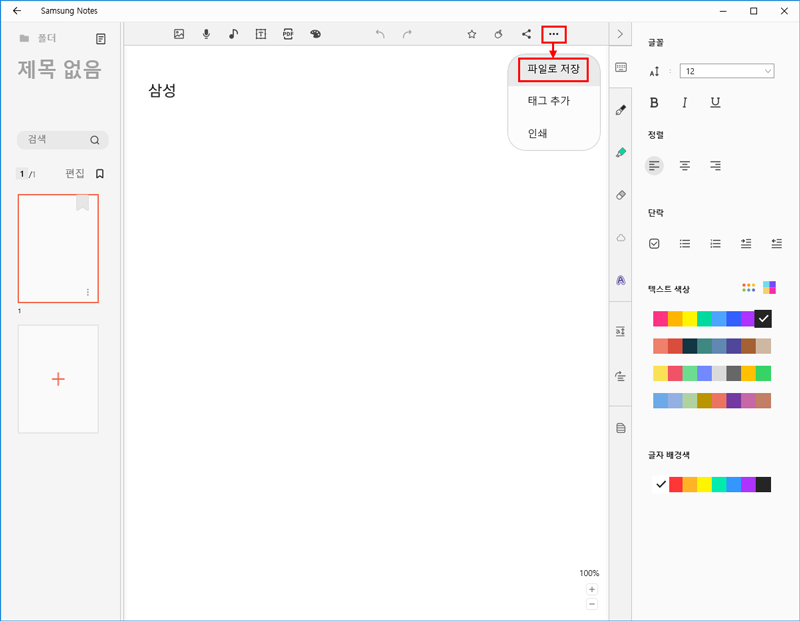Toggle bookmark on page 1 thumbnail
Image resolution: width=800 pixels, height=621 pixels.
pos(82,203)
